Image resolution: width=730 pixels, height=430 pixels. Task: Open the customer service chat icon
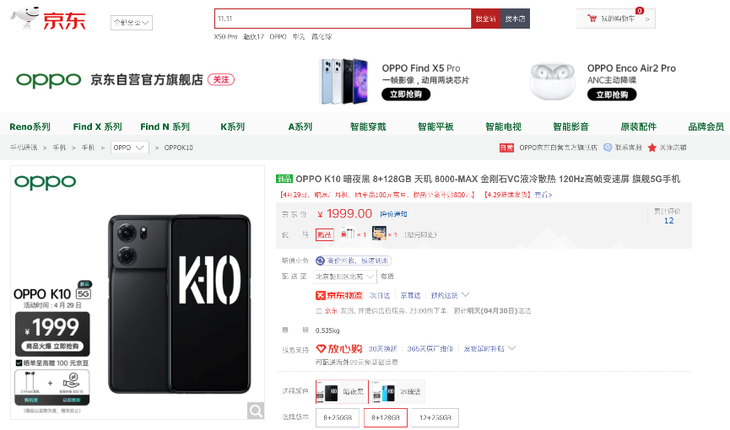click(607, 148)
